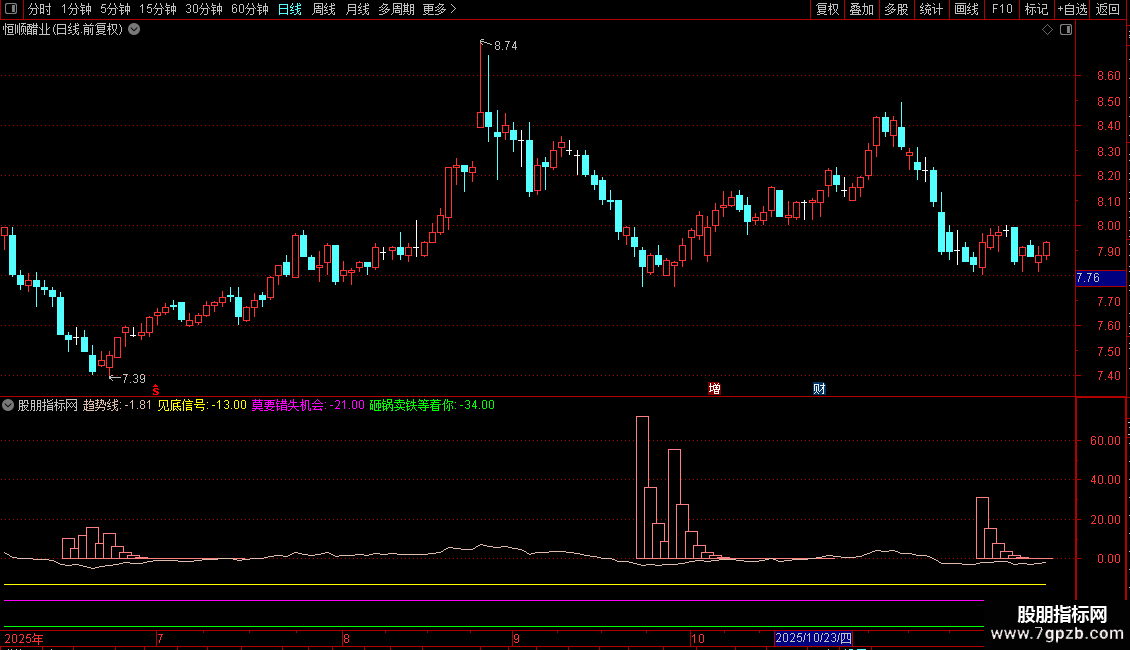This screenshot has width=1130, height=650.
Task: Click the 2025/10/23 date label on timeline
Action: (814, 638)
